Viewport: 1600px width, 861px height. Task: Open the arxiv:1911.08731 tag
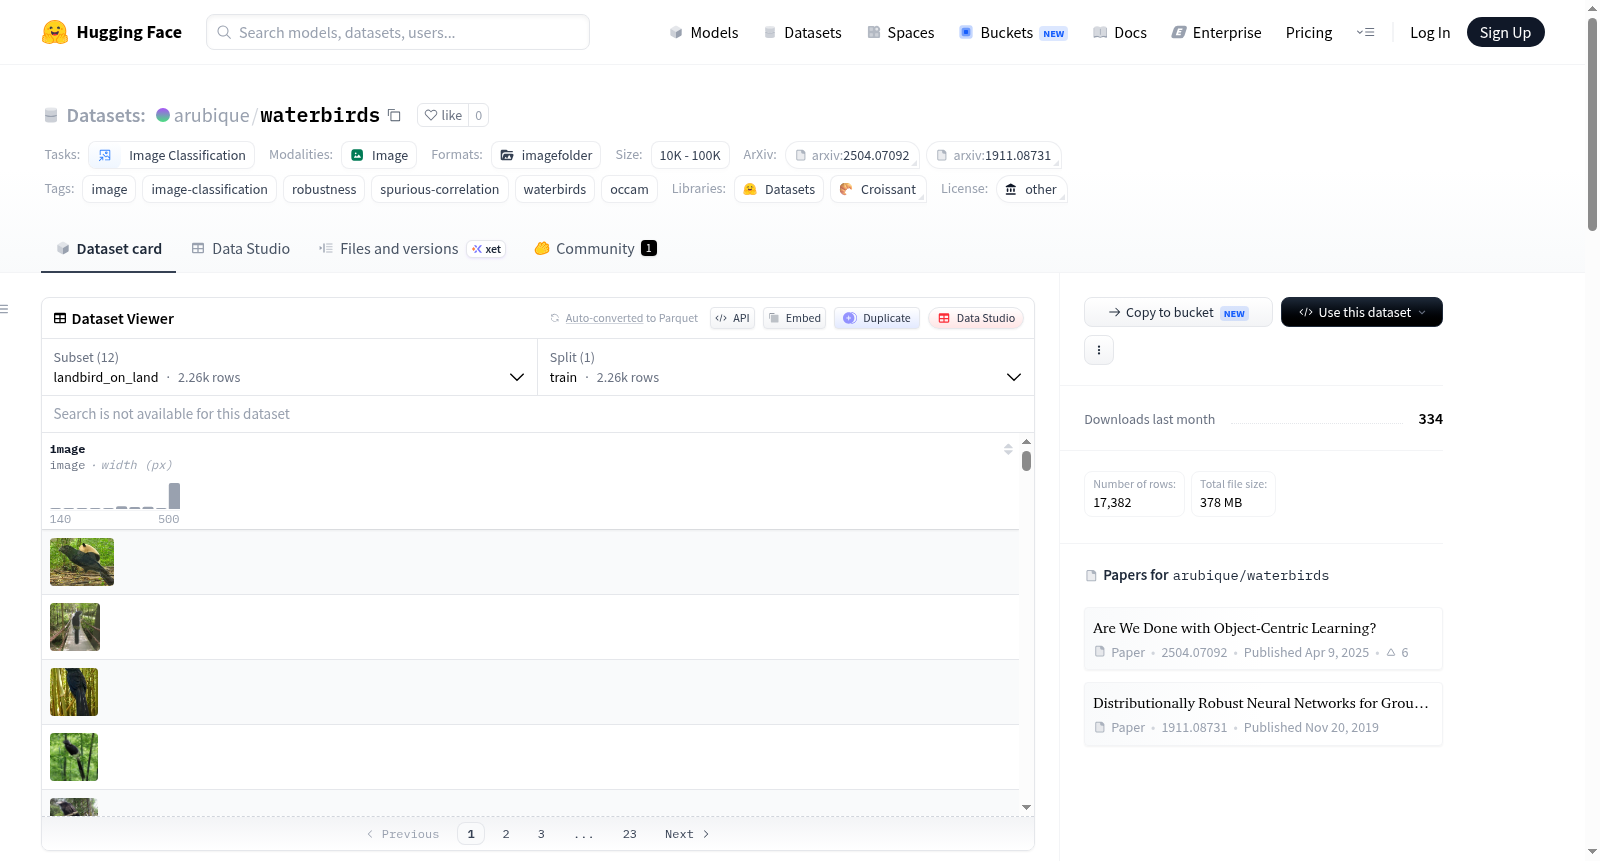(994, 155)
